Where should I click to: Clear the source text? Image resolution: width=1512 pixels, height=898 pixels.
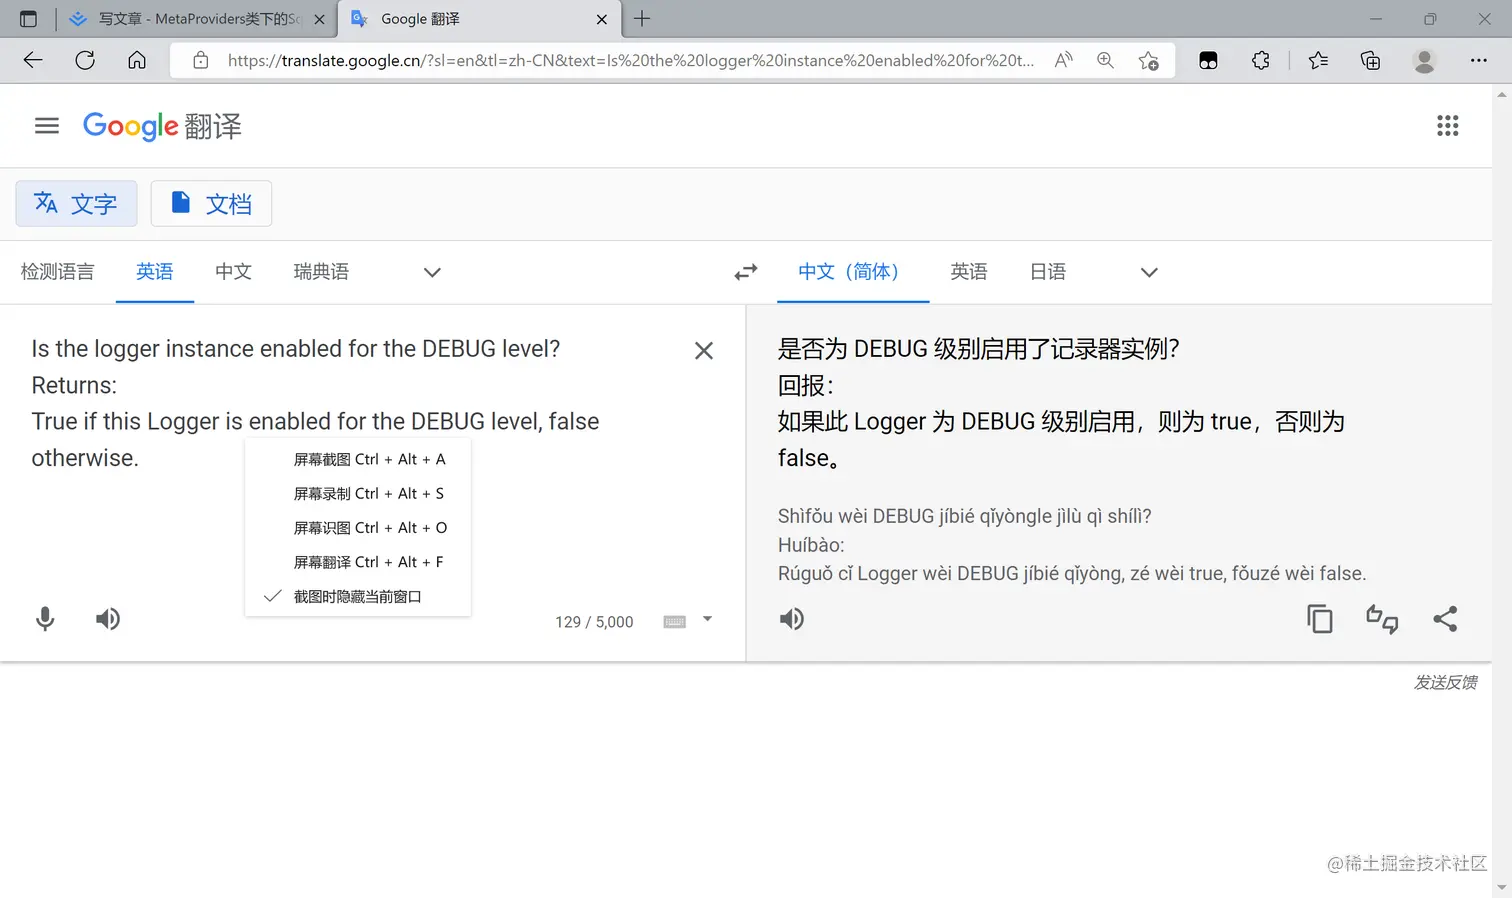tap(704, 350)
